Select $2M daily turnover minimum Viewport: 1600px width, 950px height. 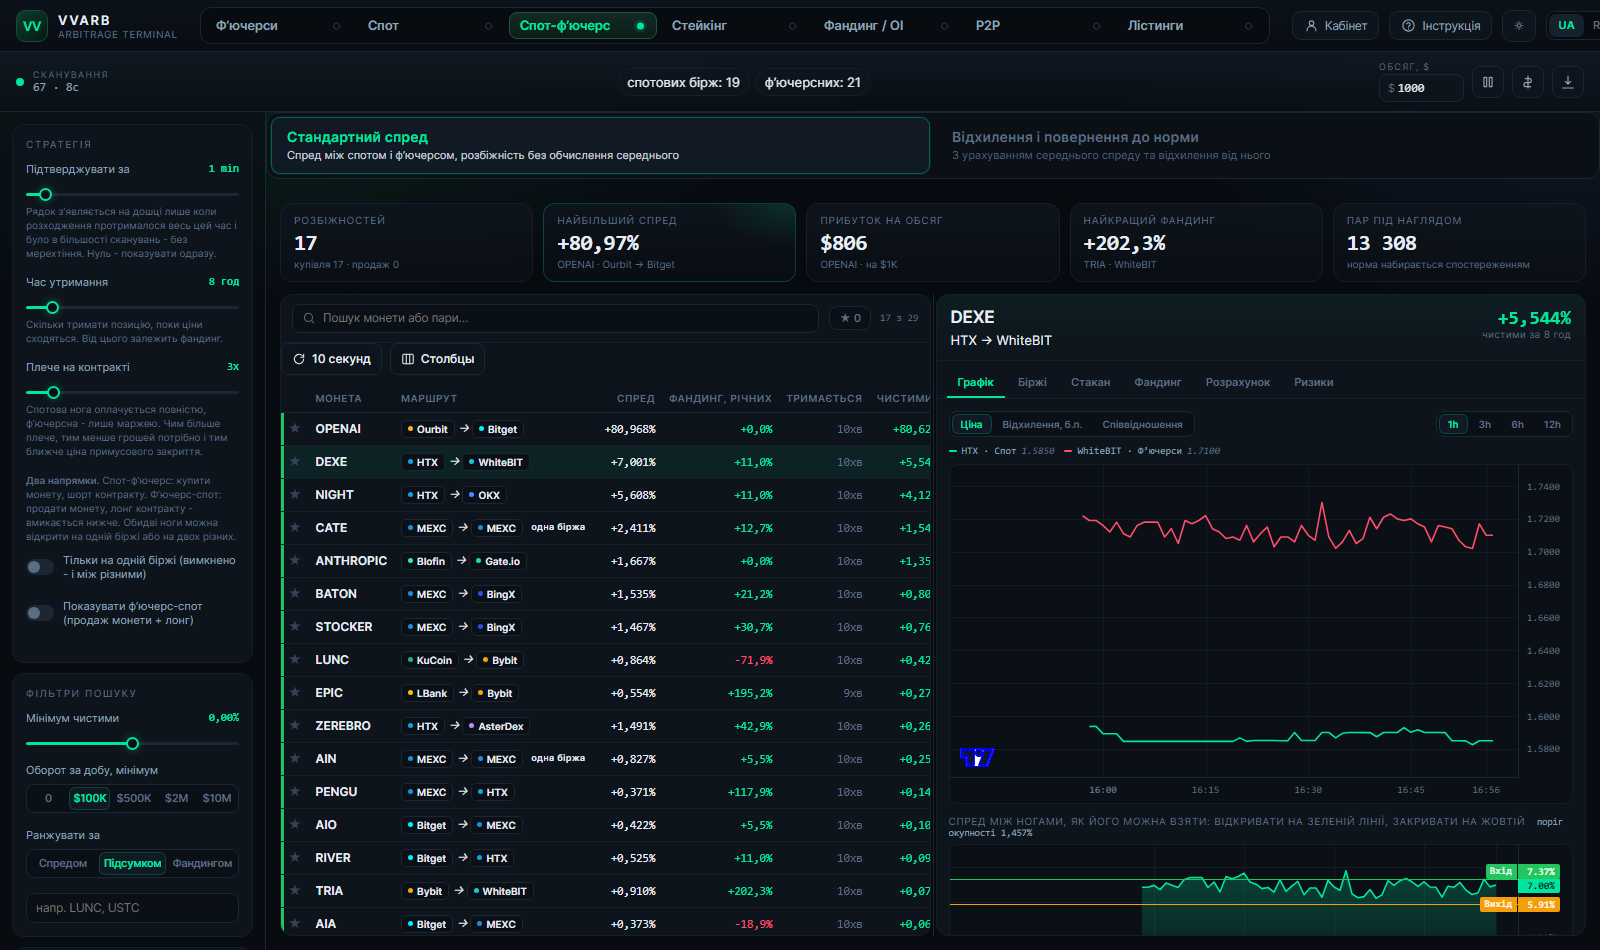point(177,798)
